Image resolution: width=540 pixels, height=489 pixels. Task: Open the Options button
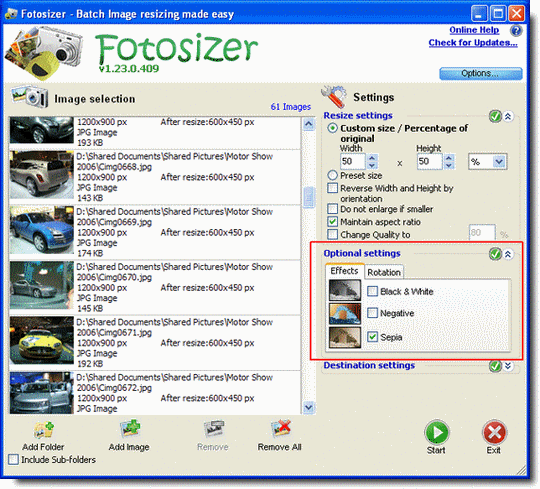[x=481, y=73]
